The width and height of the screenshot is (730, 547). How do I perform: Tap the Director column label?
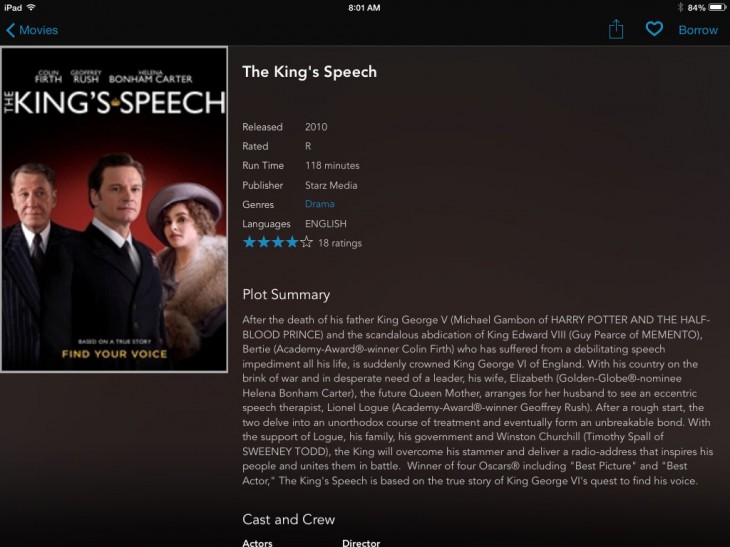361,543
